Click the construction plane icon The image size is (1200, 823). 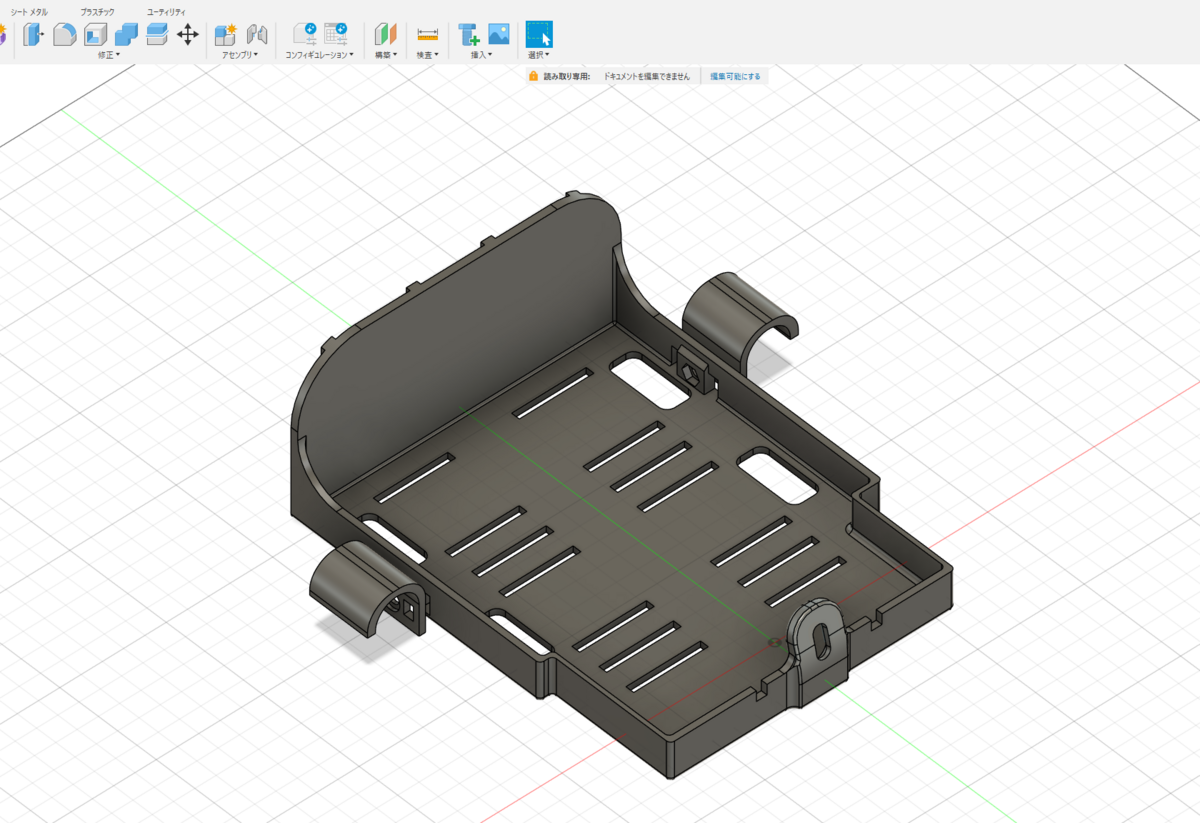(x=386, y=35)
